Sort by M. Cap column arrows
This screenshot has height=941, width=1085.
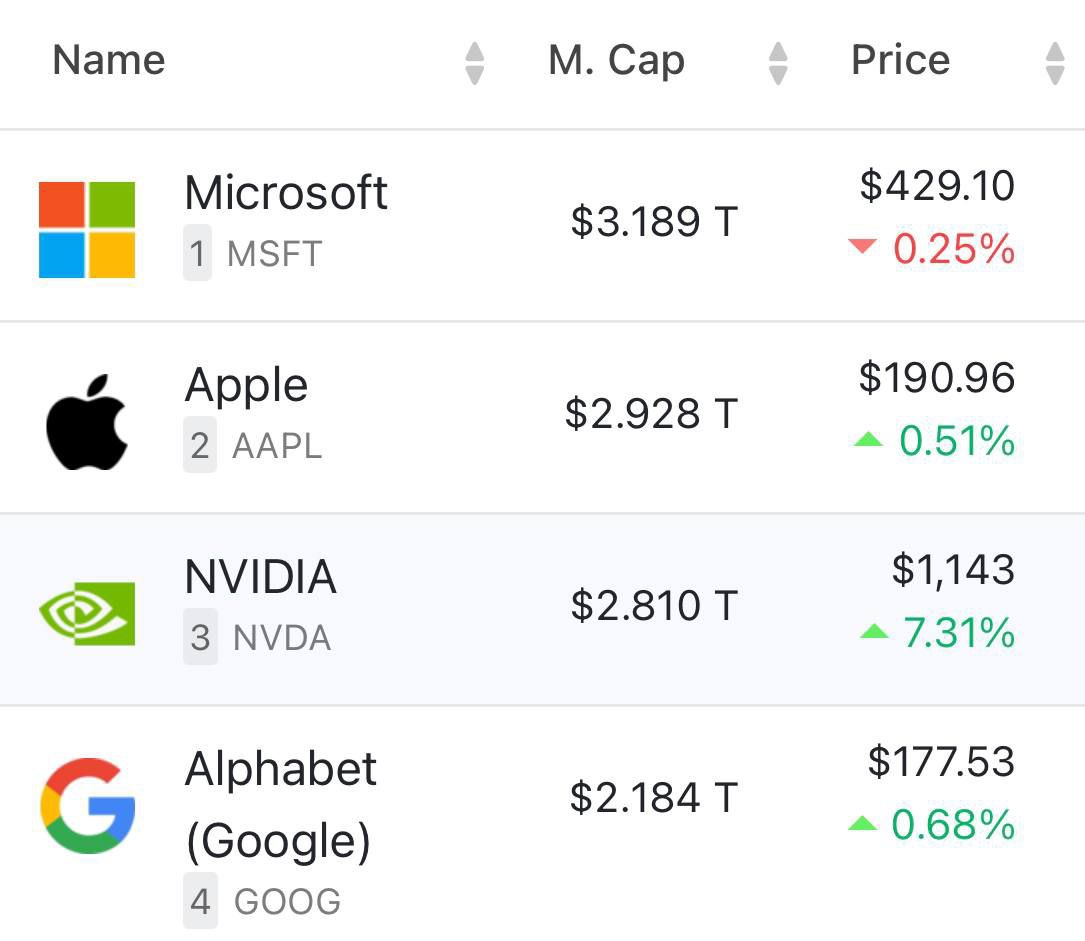778,63
